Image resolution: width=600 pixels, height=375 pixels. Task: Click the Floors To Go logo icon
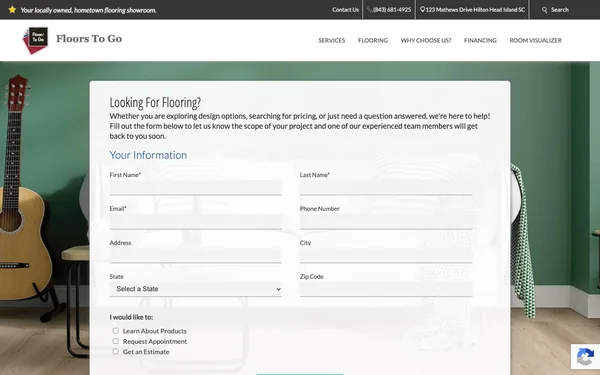35,40
